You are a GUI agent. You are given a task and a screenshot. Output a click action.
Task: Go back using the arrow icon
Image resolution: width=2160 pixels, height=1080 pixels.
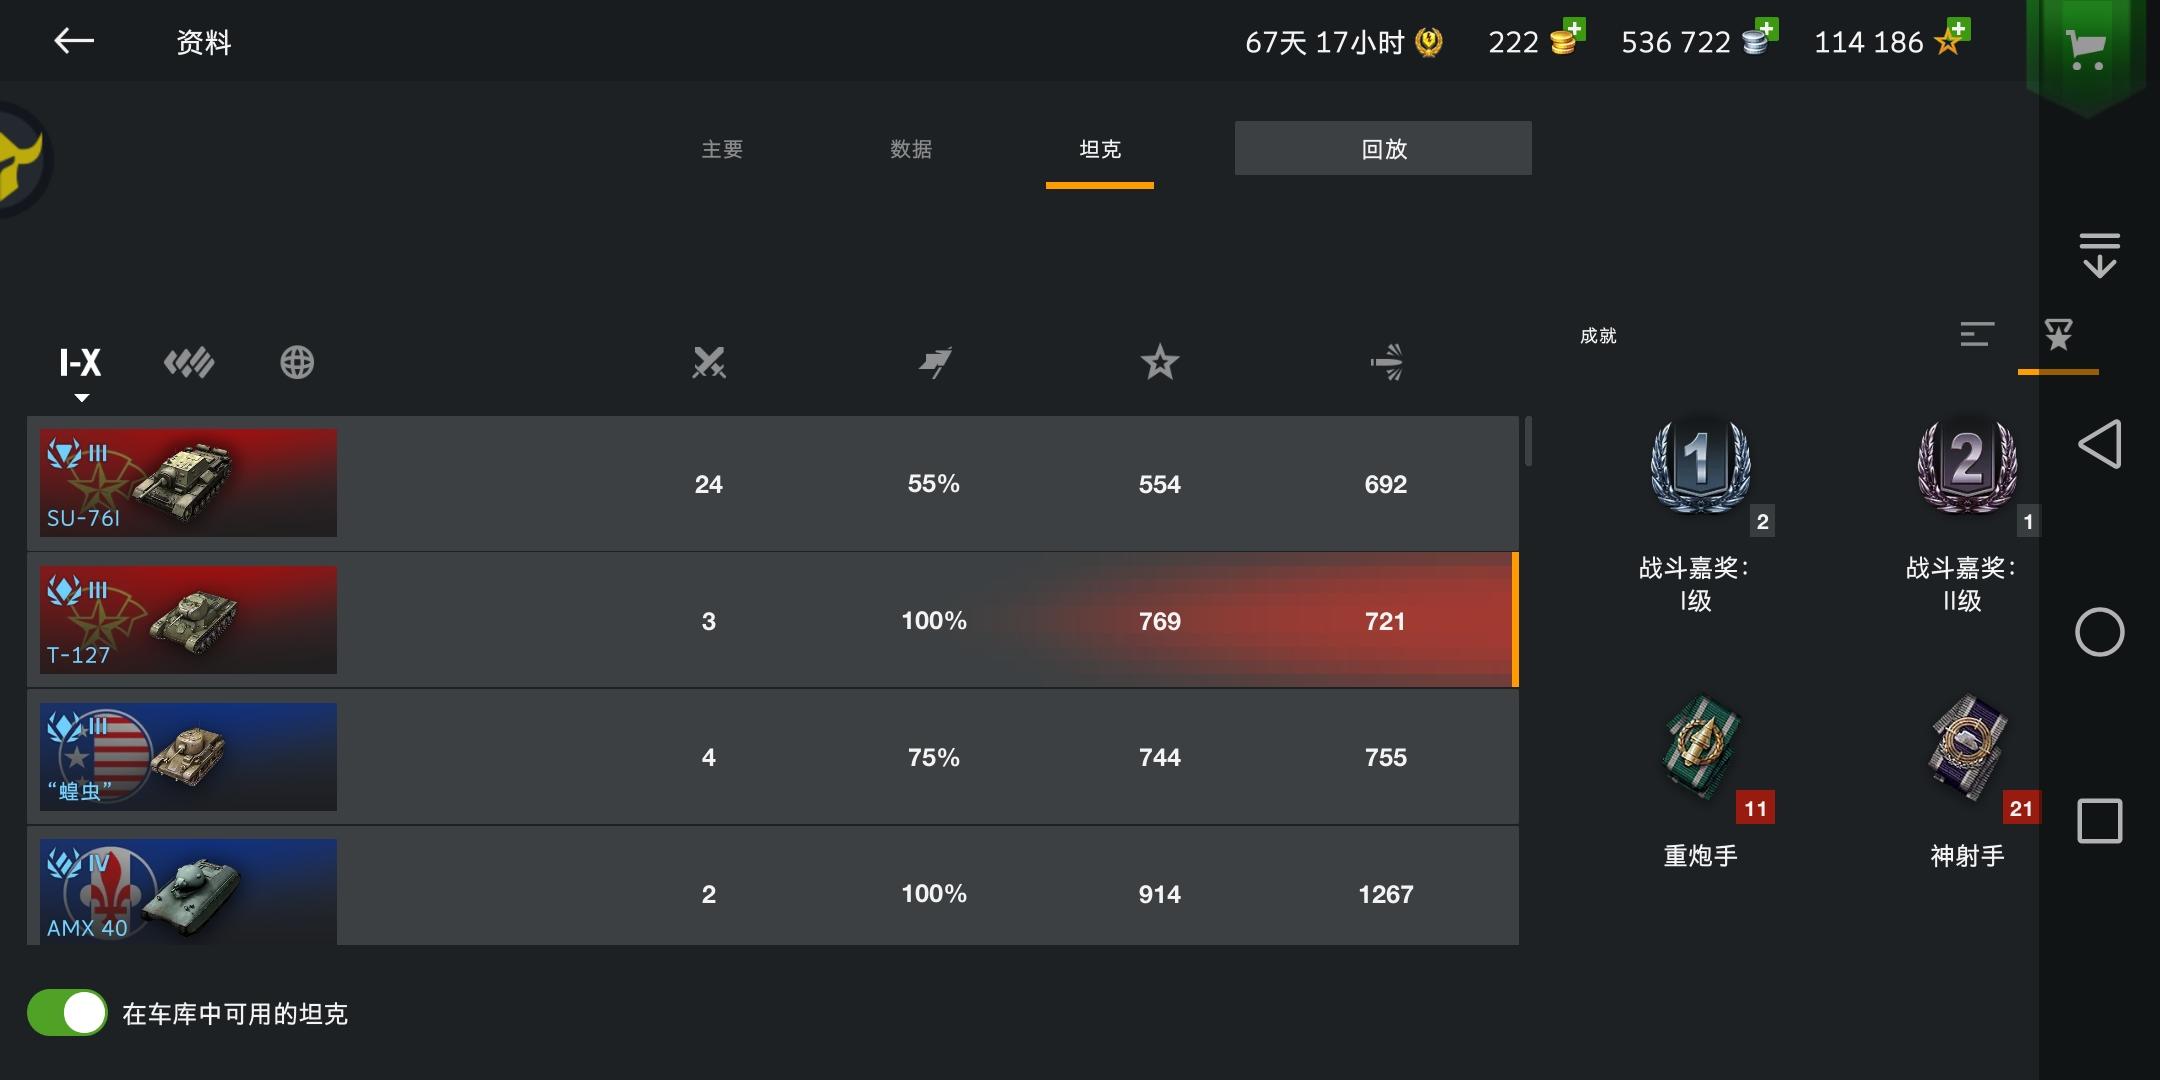point(74,41)
